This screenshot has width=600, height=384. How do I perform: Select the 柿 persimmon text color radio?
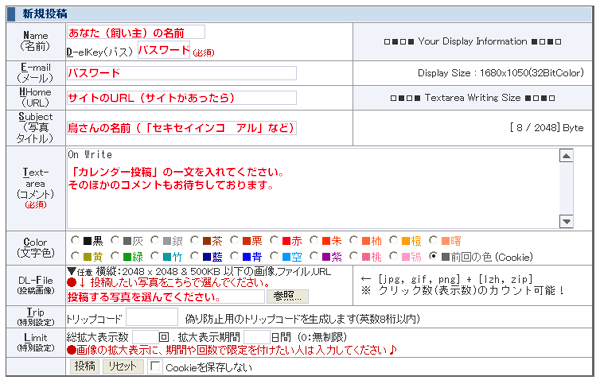click(x=354, y=240)
